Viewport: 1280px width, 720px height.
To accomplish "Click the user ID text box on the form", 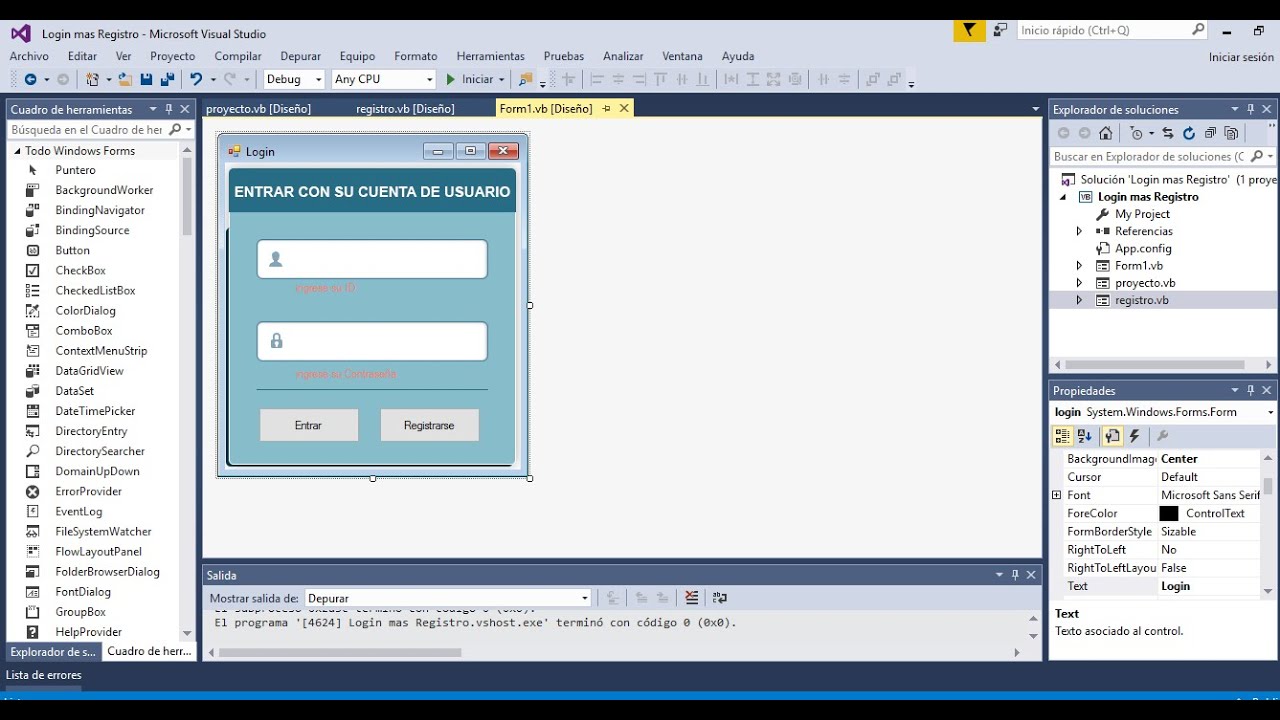I will pyautogui.click(x=372, y=259).
